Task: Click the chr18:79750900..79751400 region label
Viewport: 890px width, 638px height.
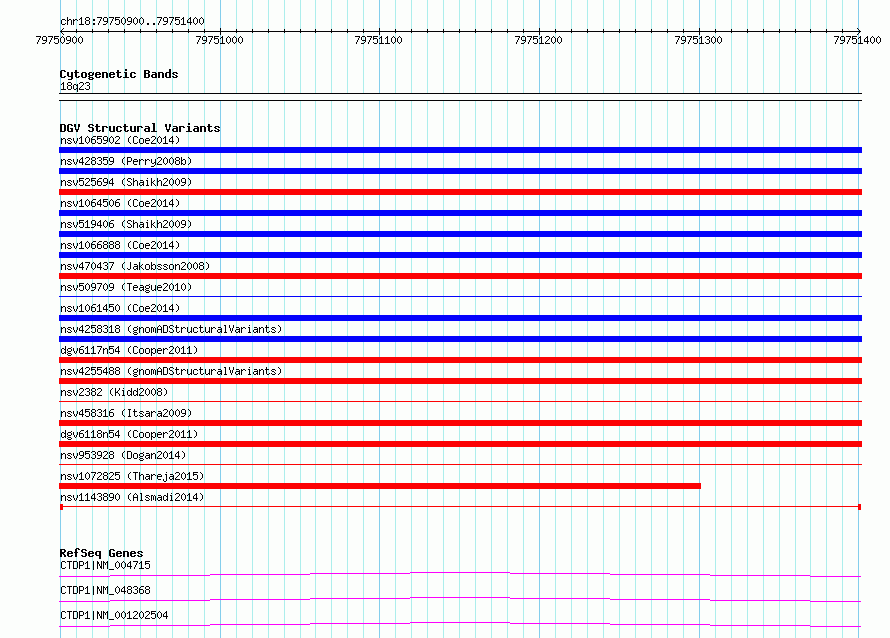Action: pyautogui.click(x=132, y=21)
